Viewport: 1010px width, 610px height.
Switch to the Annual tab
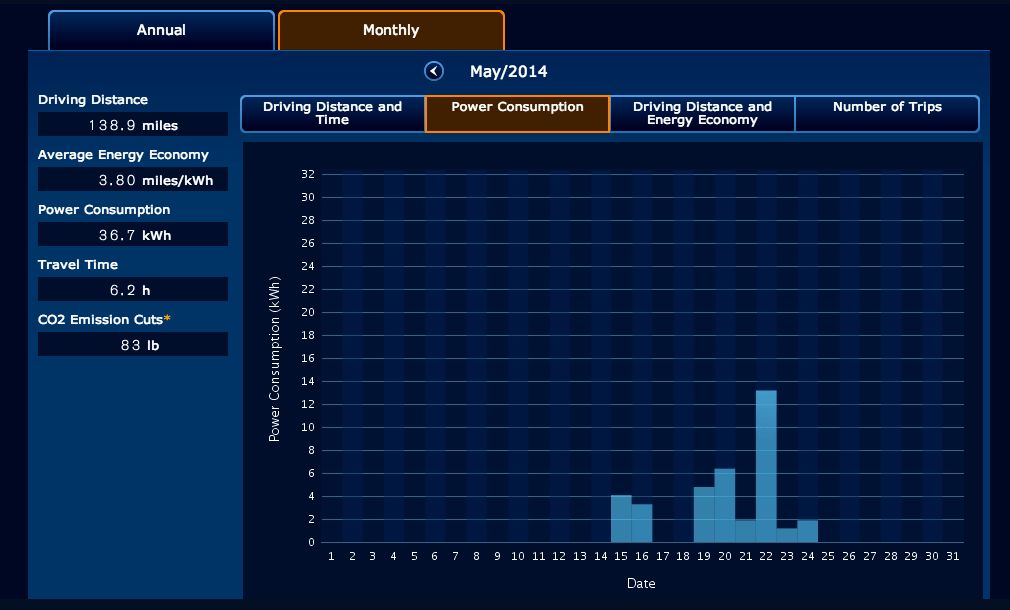tap(161, 30)
